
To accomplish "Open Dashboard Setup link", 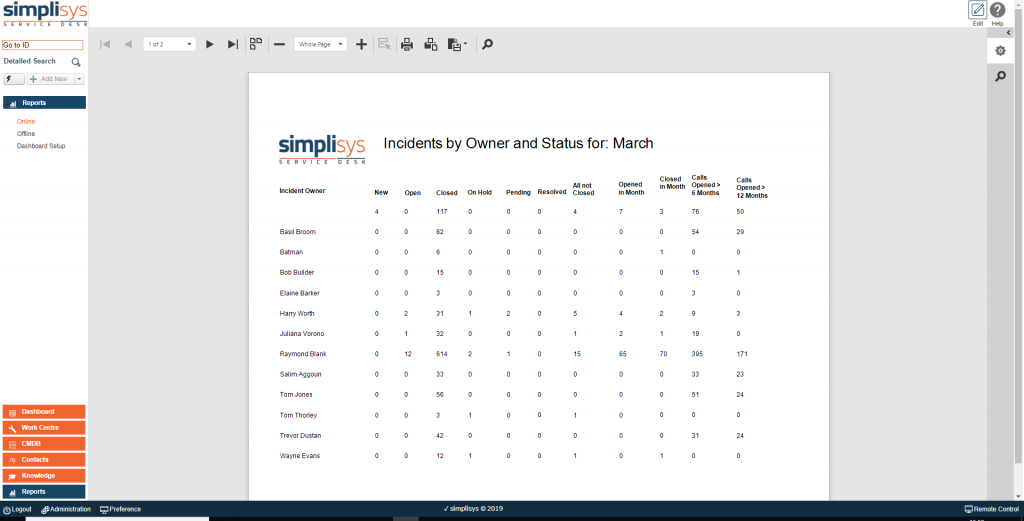I will click(x=41, y=146).
